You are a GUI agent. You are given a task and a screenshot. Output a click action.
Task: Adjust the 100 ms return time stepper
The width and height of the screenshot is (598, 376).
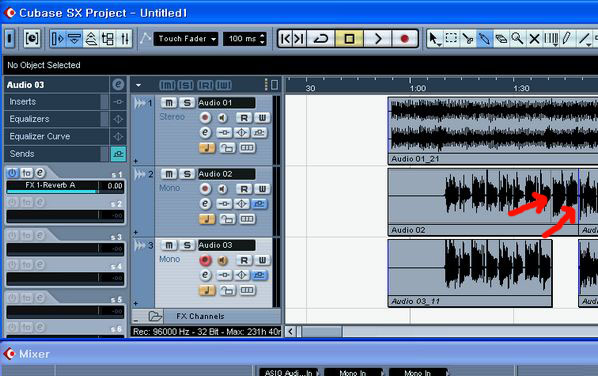(x=262, y=39)
